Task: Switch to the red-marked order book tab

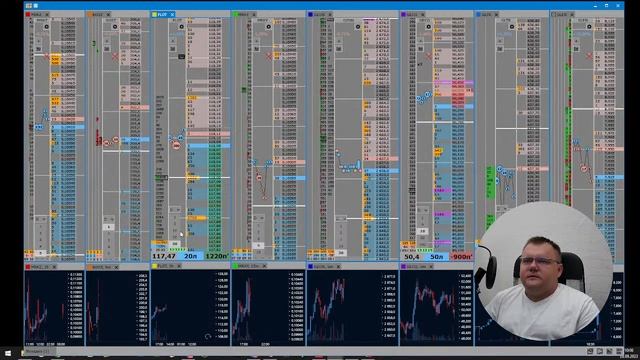Action: (38, 14)
